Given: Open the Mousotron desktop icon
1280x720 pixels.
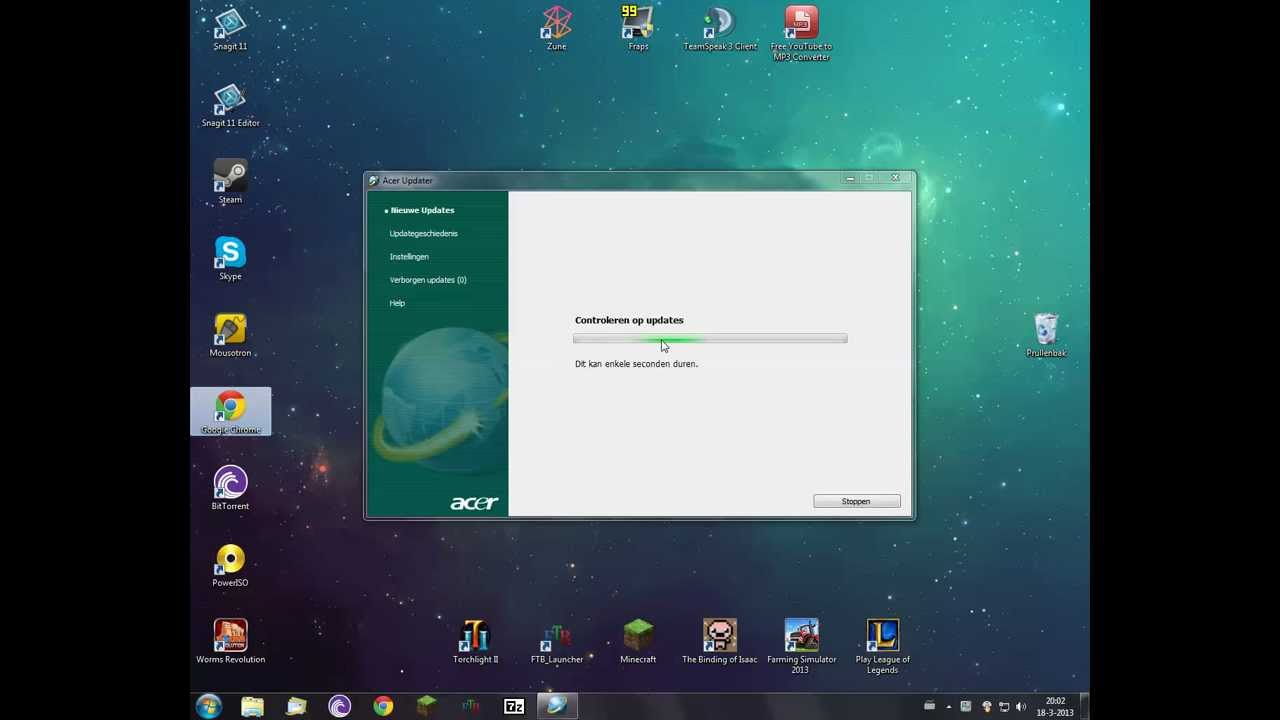Looking at the screenshot, I should [230, 336].
